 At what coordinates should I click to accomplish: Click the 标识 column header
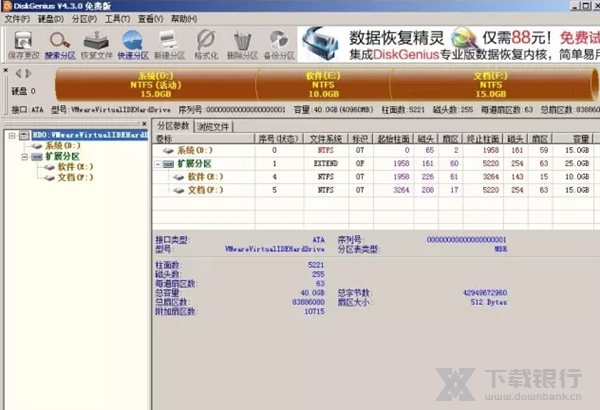tap(360, 139)
